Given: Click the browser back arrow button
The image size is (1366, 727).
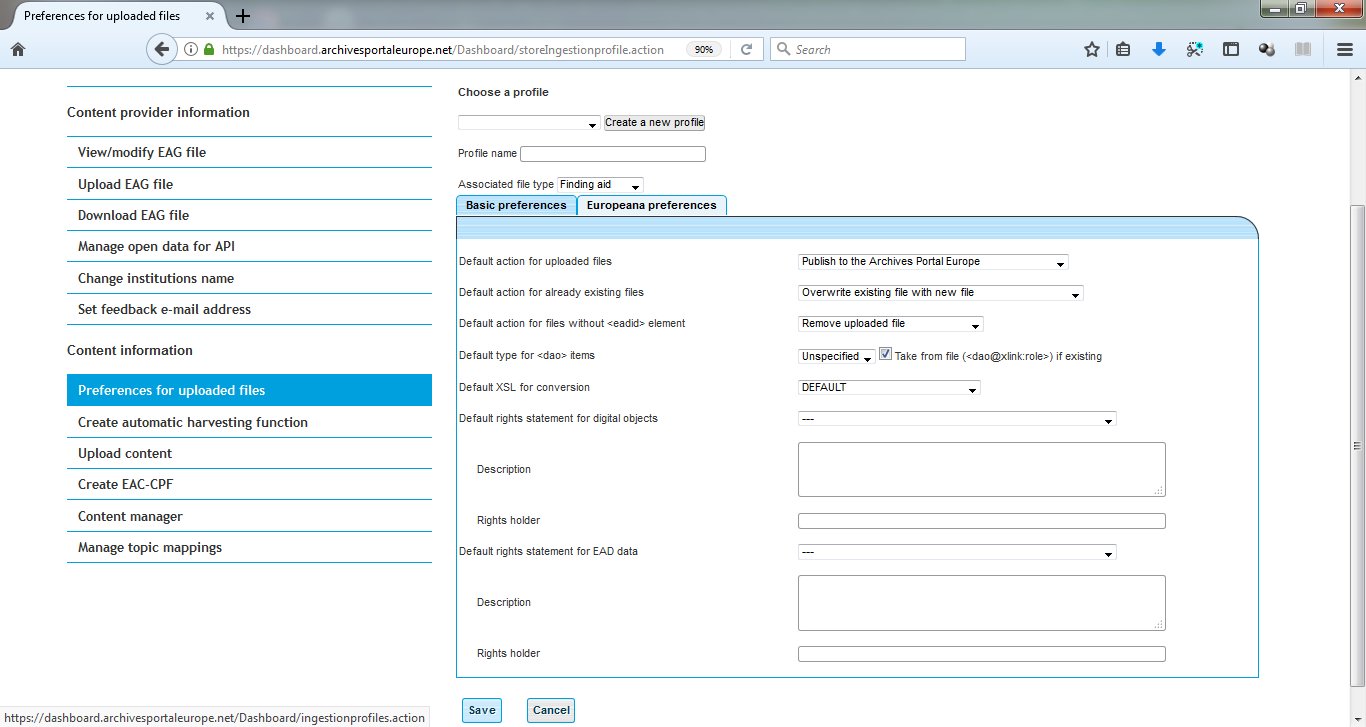Looking at the screenshot, I should [x=161, y=49].
